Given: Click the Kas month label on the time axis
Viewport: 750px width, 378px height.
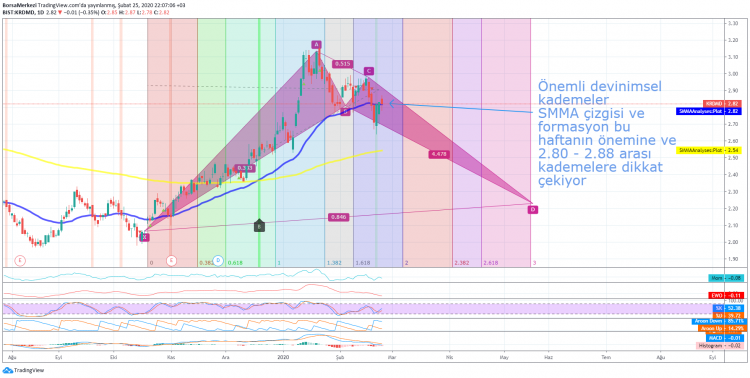Looking at the screenshot, I should 170,356.
